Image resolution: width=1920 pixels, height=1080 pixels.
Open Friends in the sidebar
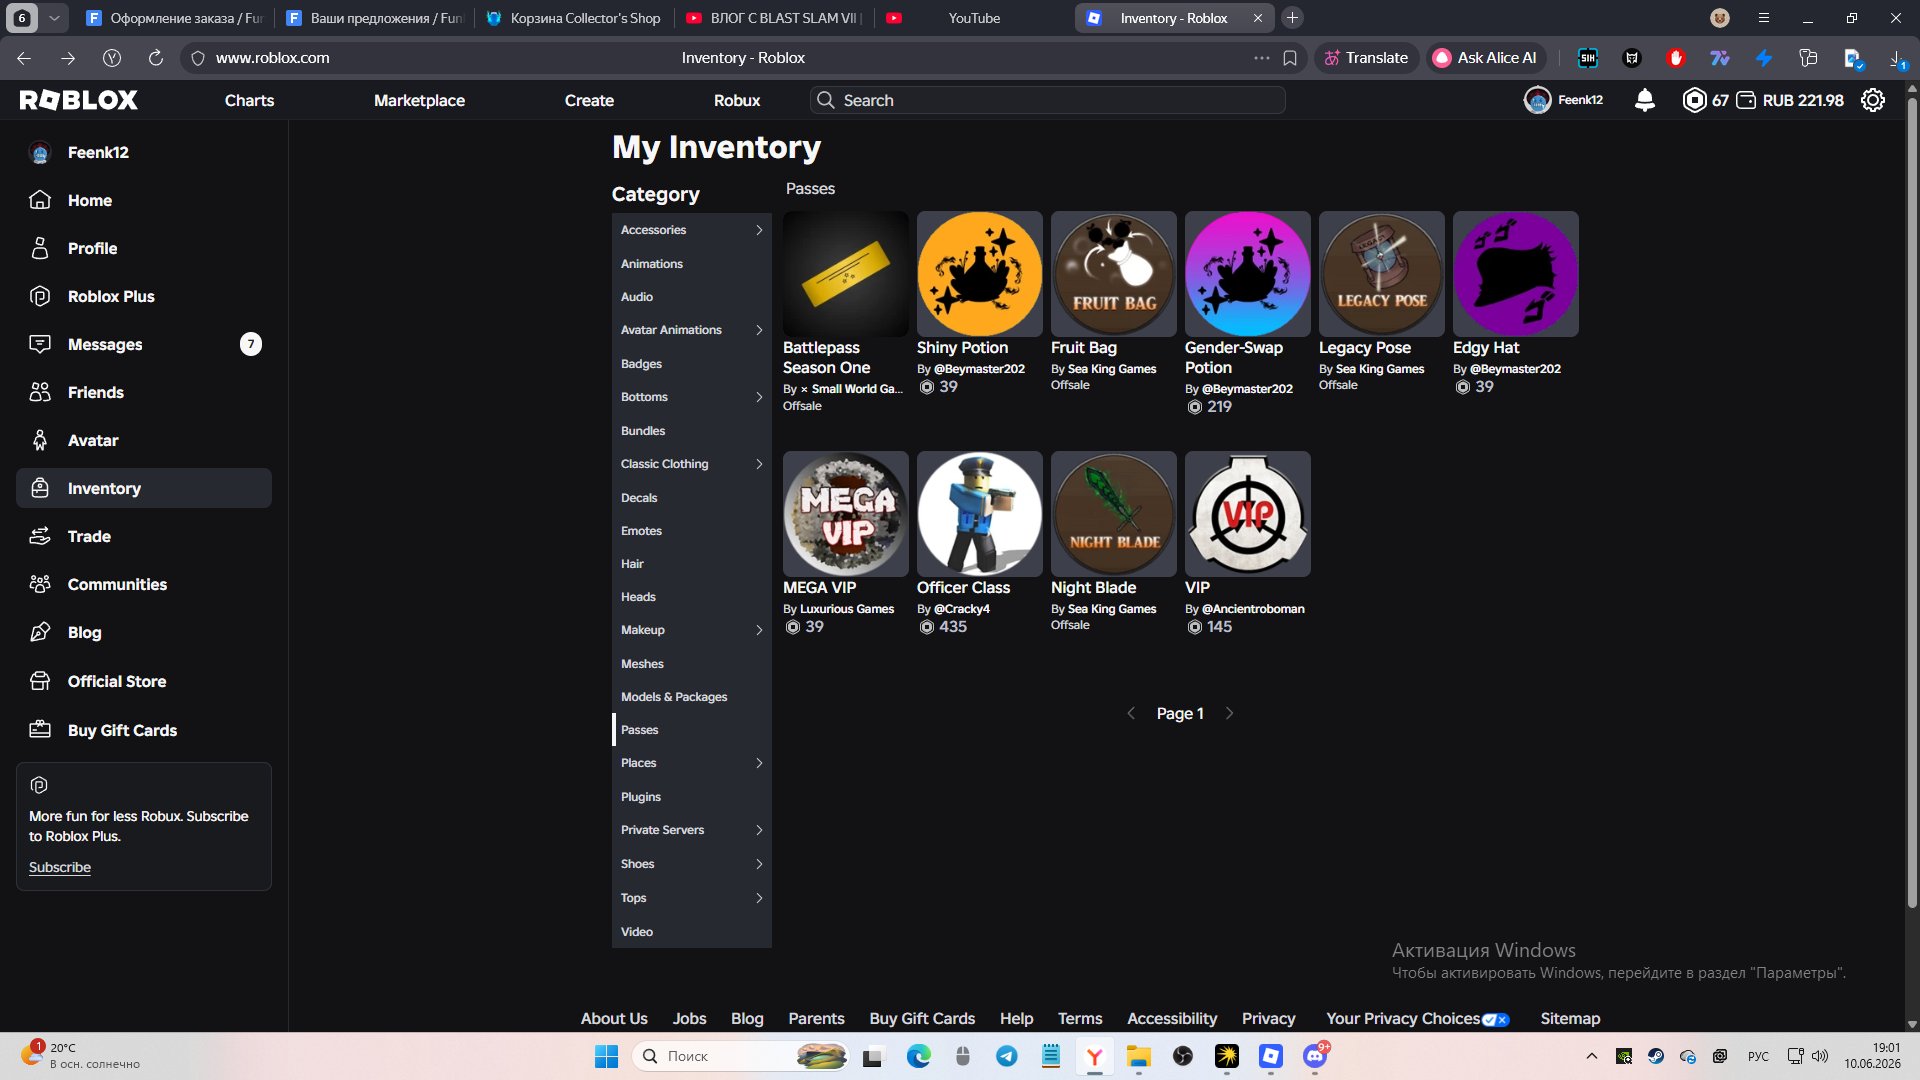tap(144, 392)
